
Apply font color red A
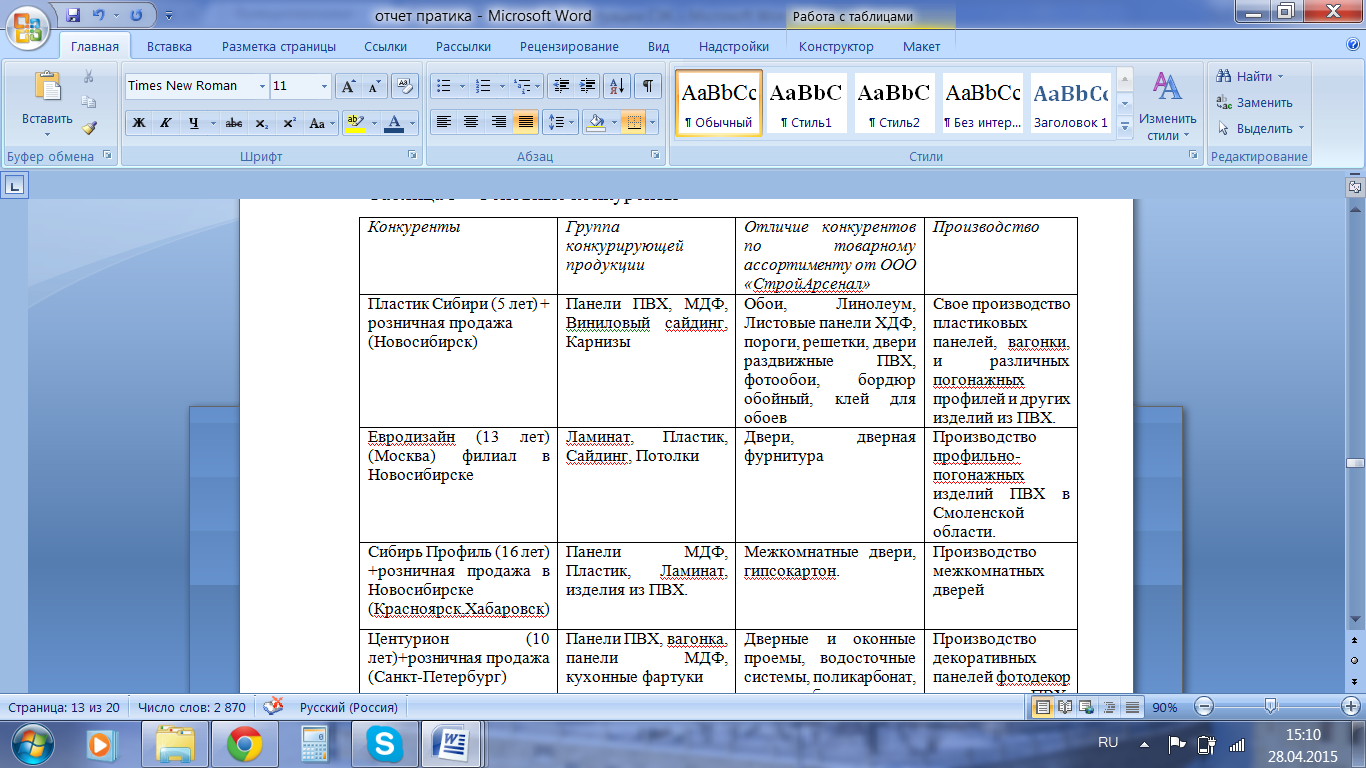[394, 123]
